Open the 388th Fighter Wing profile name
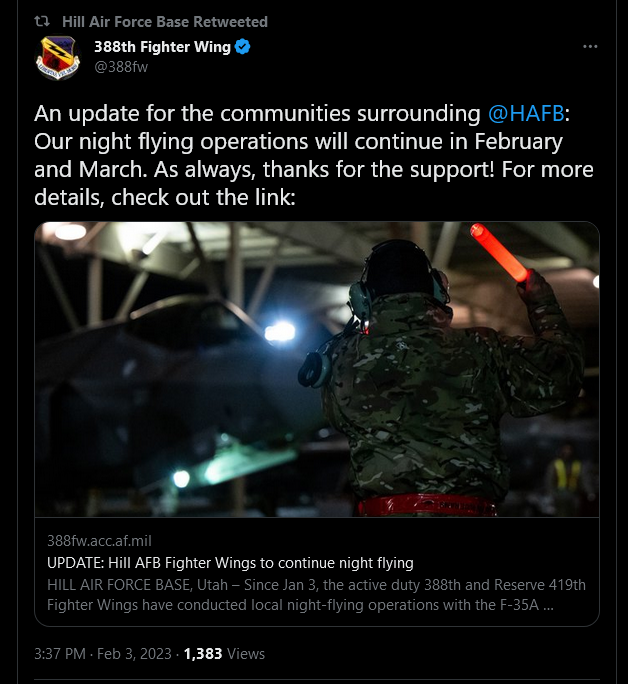The width and height of the screenshot is (628, 684). (x=162, y=47)
